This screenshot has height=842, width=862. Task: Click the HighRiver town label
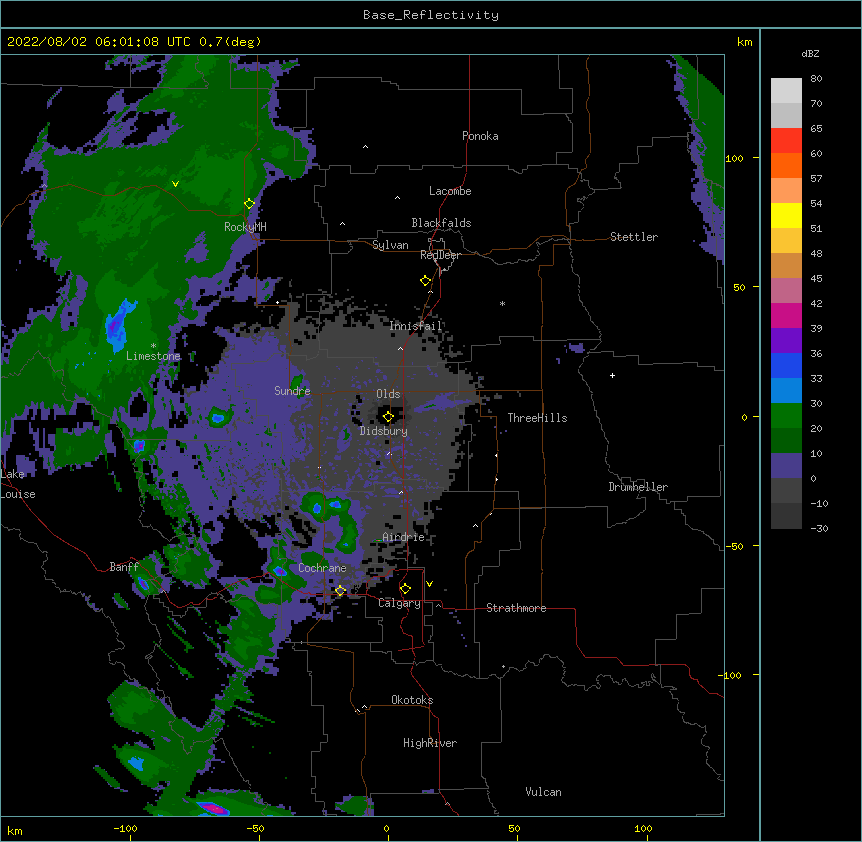(430, 743)
